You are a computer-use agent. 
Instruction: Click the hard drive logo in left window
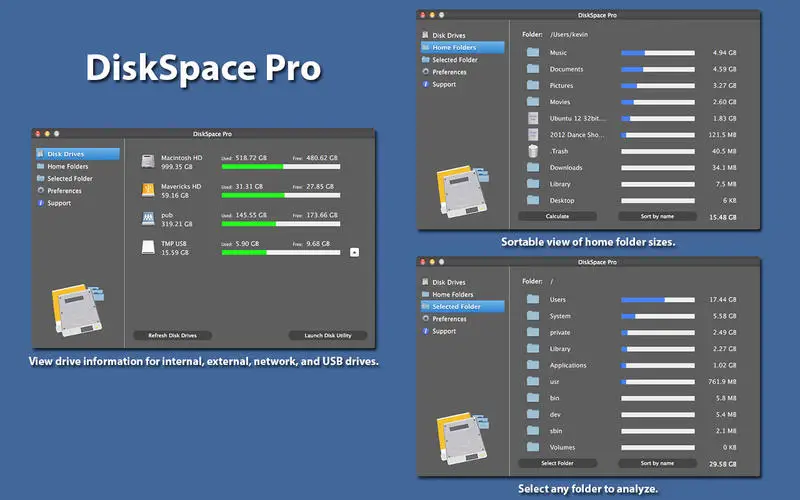coord(78,310)
